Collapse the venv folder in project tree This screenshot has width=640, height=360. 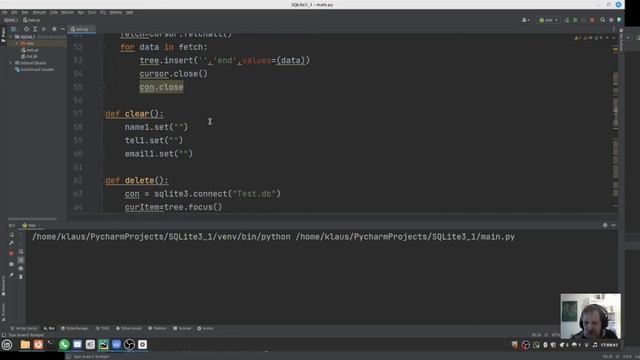17,43
